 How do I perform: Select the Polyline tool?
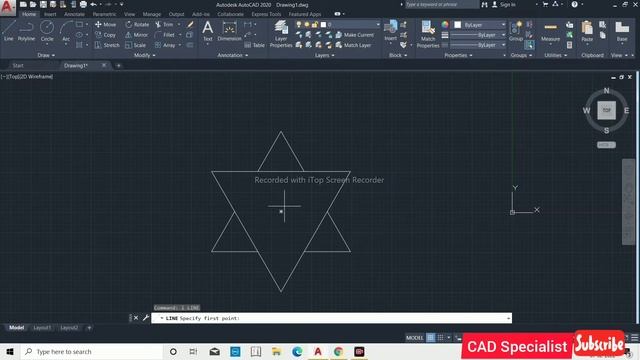26,31
